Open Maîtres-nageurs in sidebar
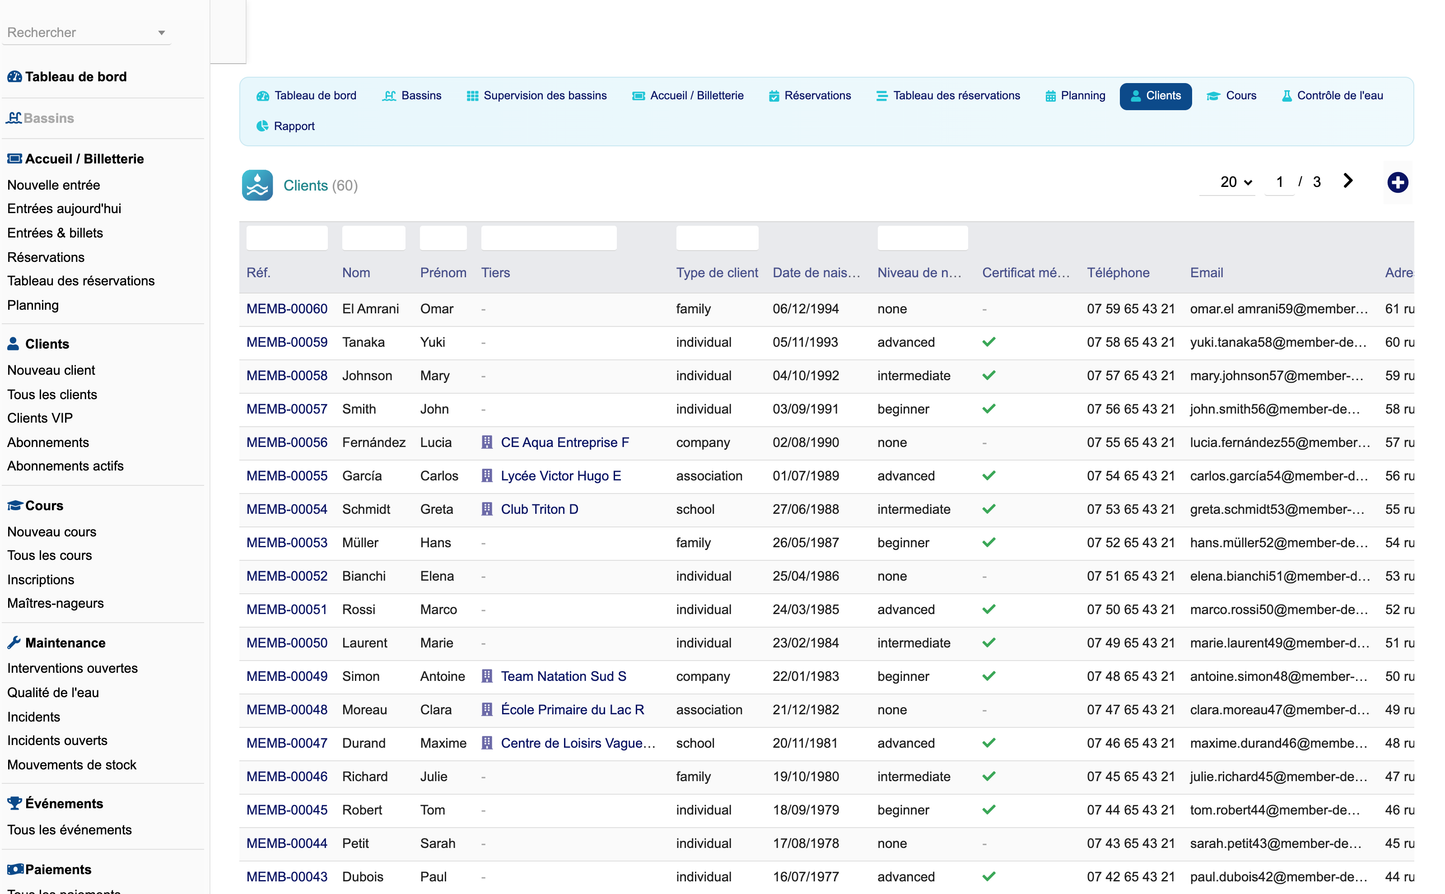The height and width of the screenshot is (894, 1445). (x=55, y=603)
